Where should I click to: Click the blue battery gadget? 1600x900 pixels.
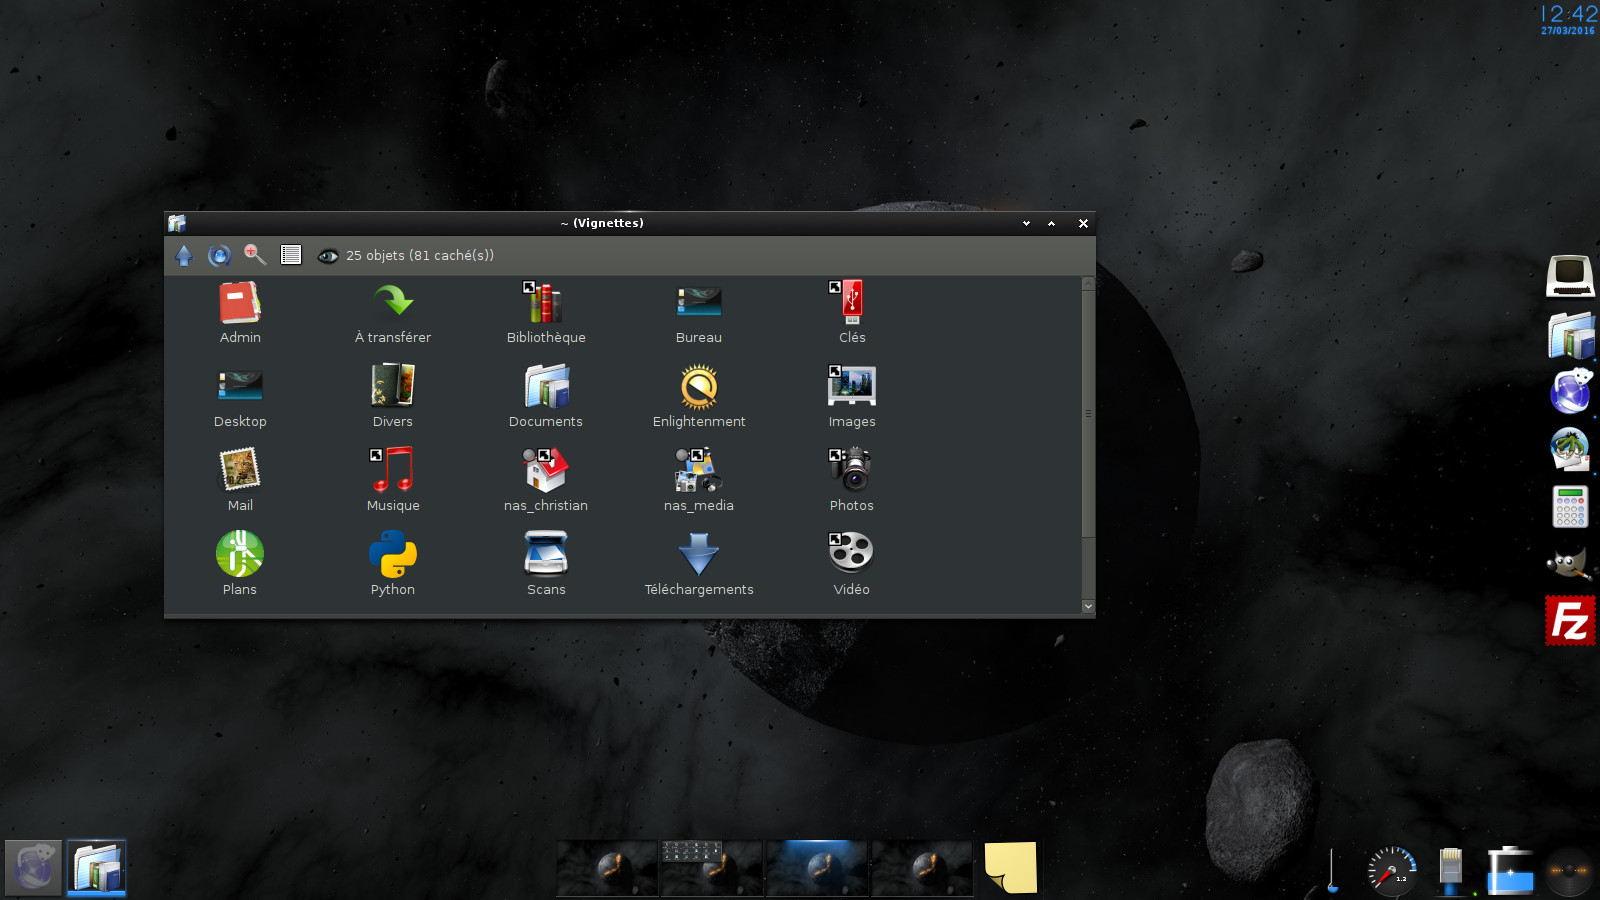click(x=1510, y=870)
